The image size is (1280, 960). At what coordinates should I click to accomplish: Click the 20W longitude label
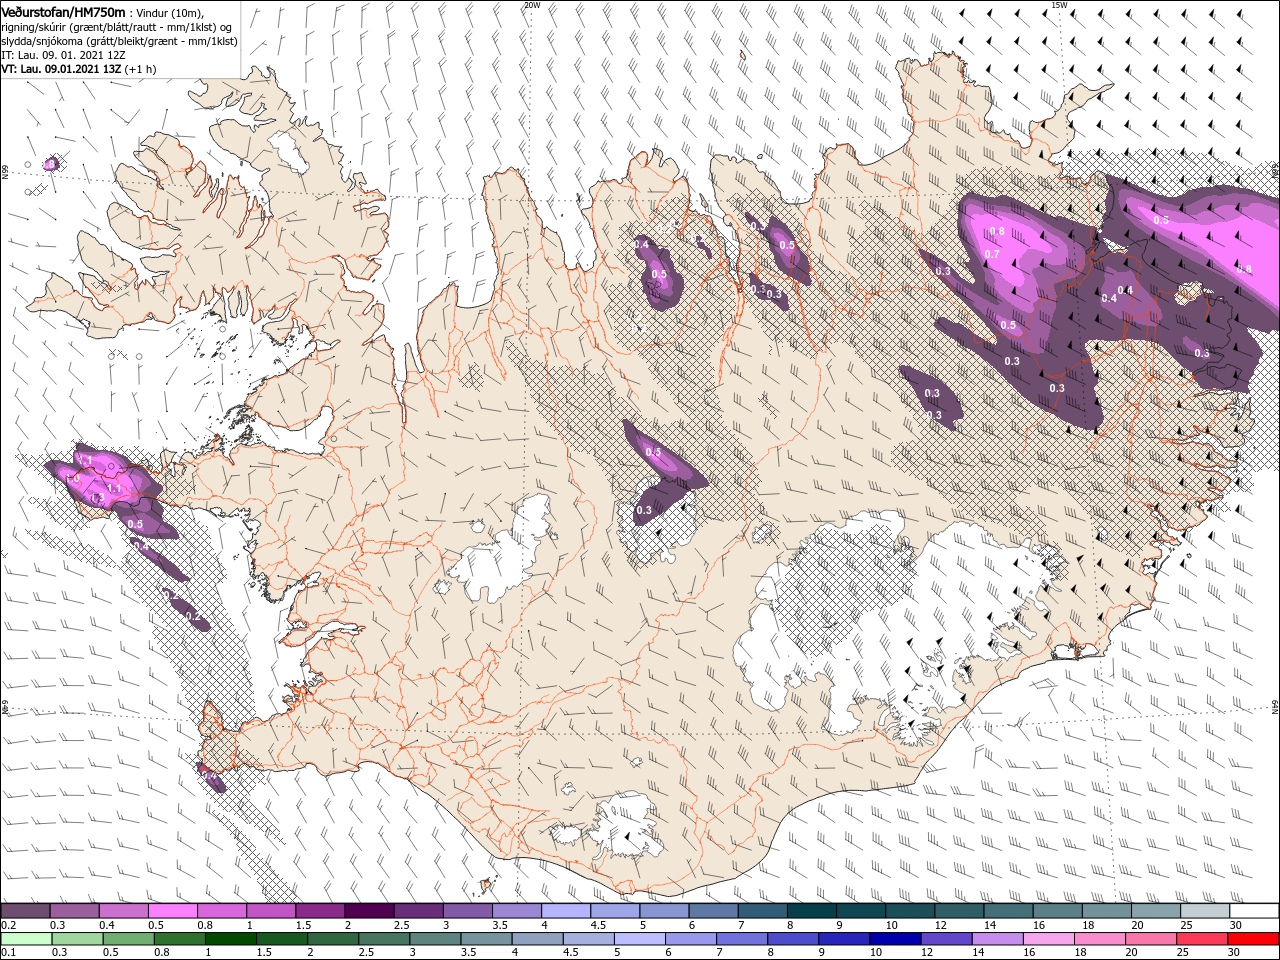coord(532,5)
